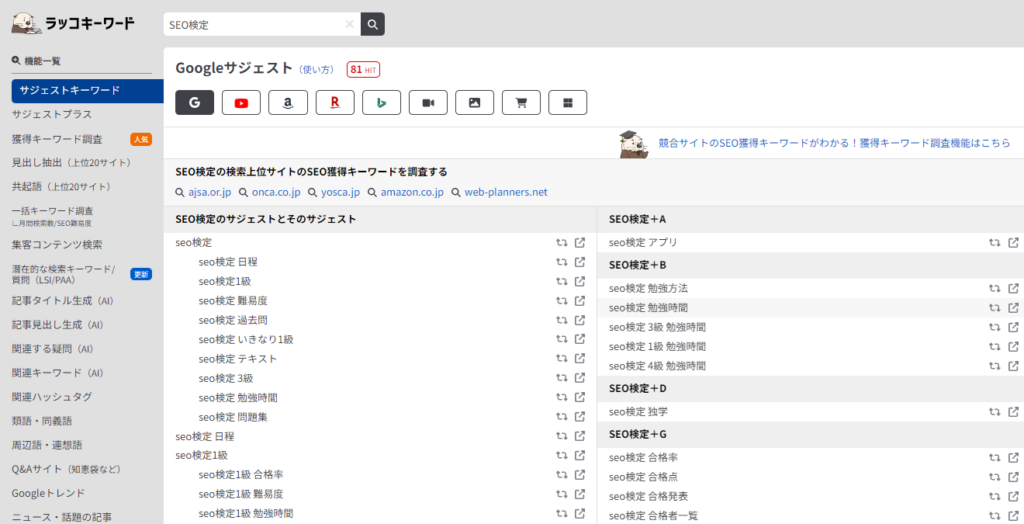Screen dimensions: 1024x524
Task: Click the search magnifier button
Action: pos(372,24)
